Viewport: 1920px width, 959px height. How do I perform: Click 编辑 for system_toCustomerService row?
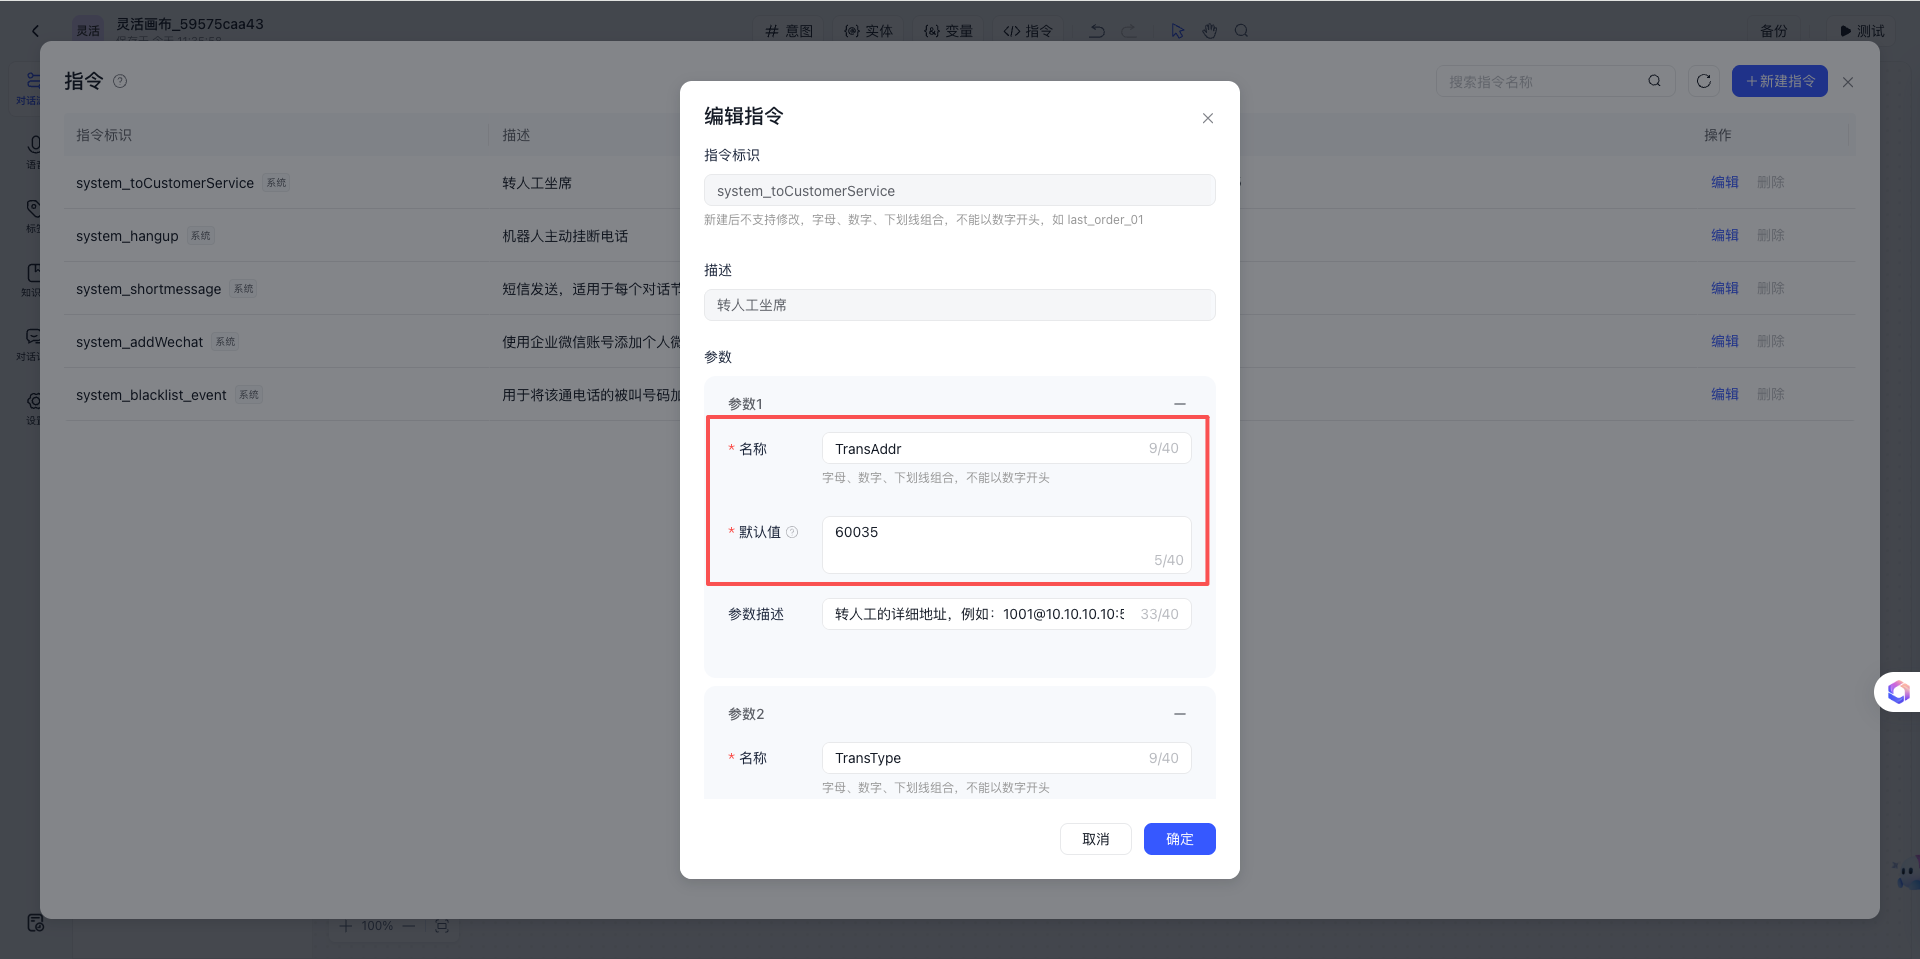point(1725,182)
